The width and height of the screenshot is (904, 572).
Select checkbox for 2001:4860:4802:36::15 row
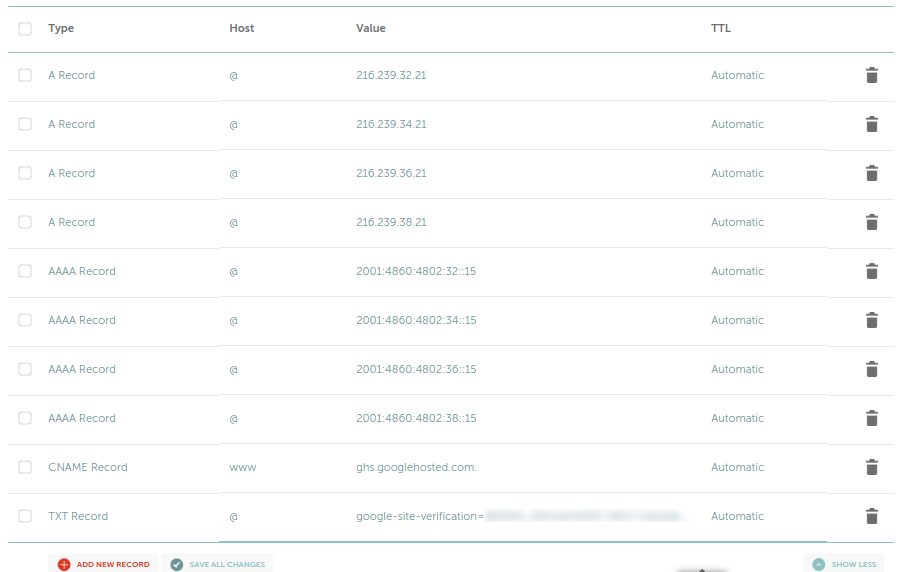25,369
